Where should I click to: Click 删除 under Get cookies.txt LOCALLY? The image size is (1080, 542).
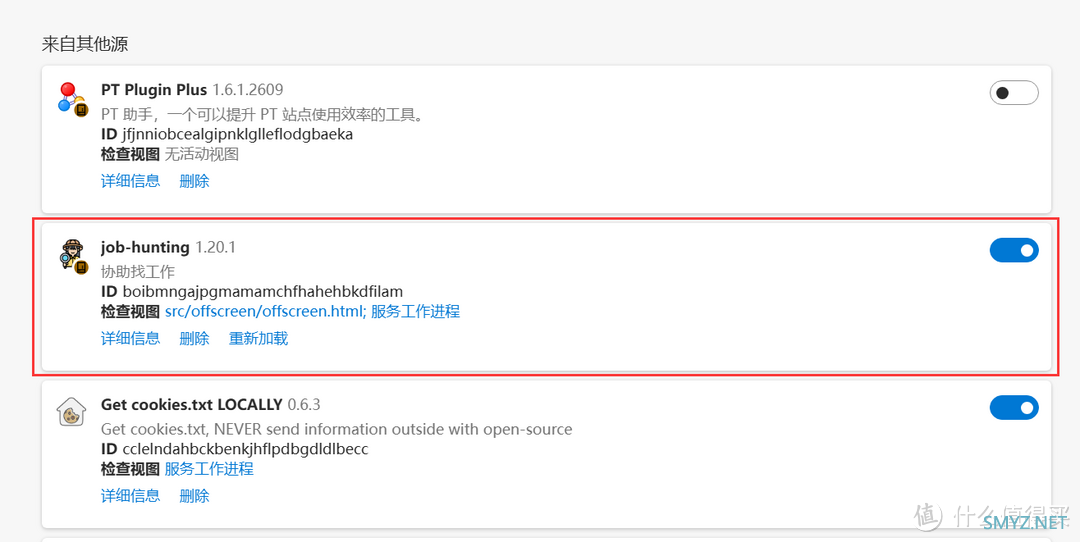[194, 495]
